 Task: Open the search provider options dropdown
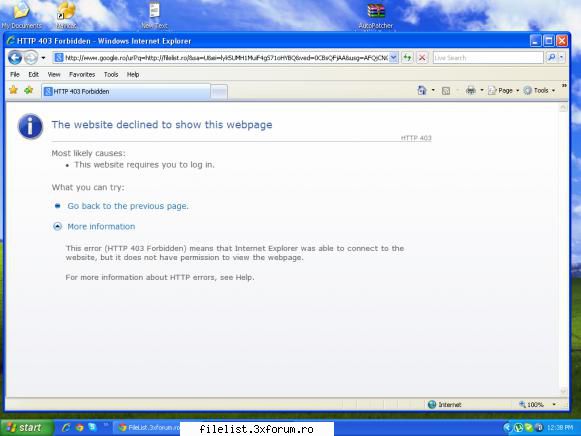point(561,57)
